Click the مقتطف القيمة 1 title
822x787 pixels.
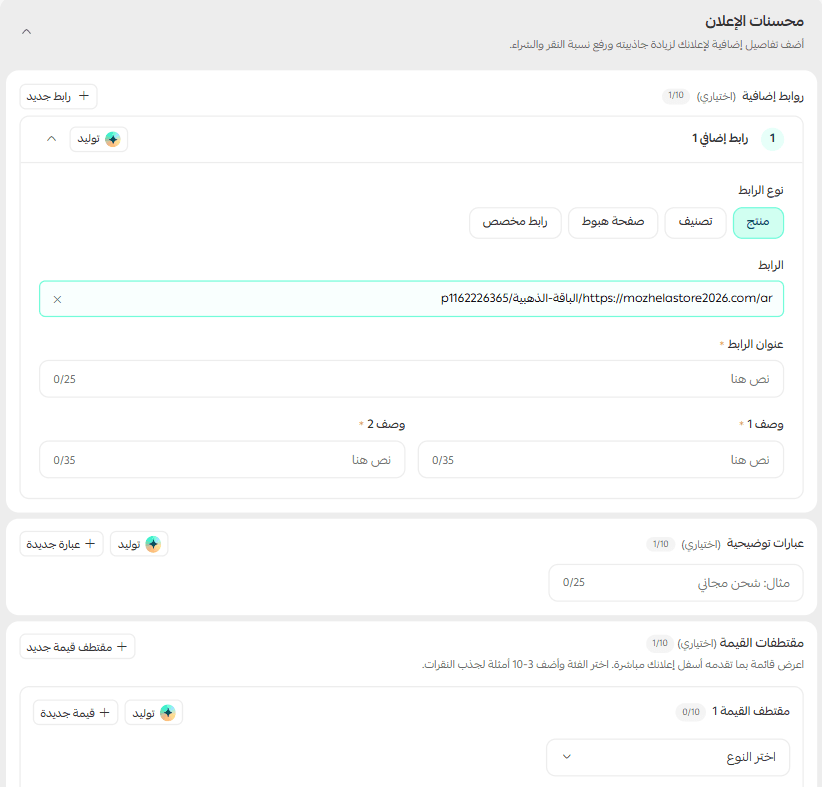[x=751, y=711]
